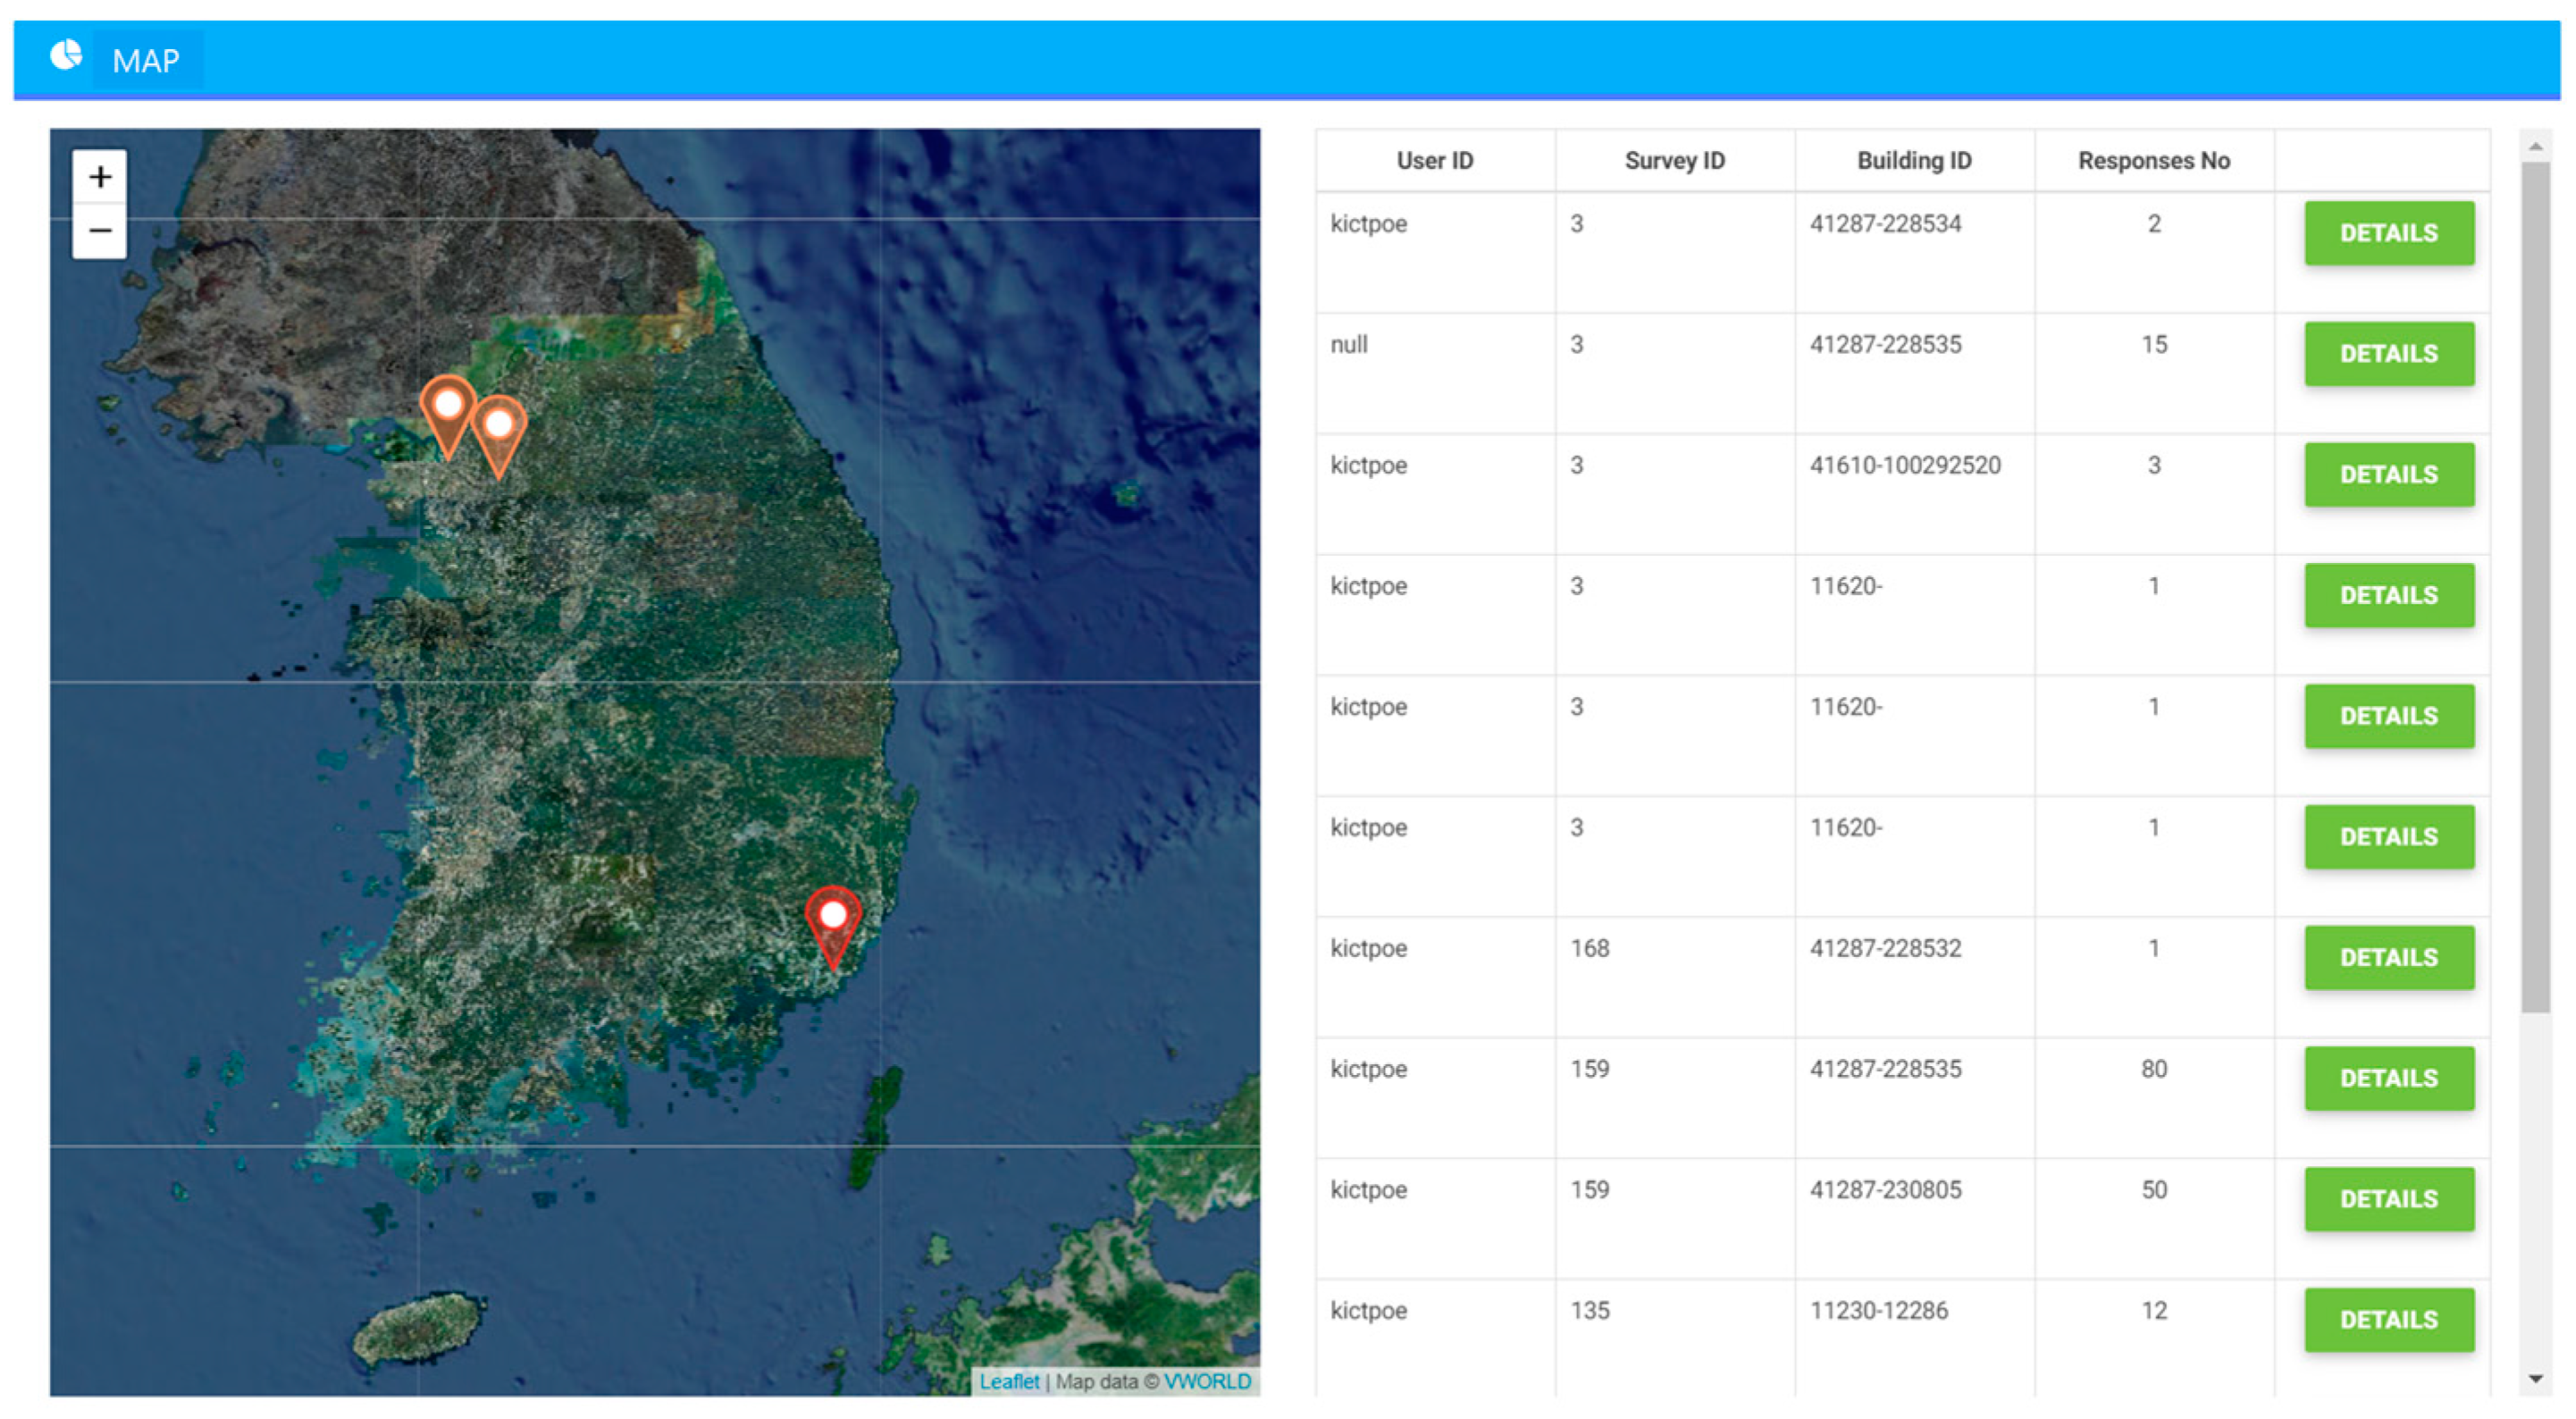The height and width of the screenshot is (1419, 2576).
Task: Open details for row with 80 responses
Action: click(x=2388, y=1079)
